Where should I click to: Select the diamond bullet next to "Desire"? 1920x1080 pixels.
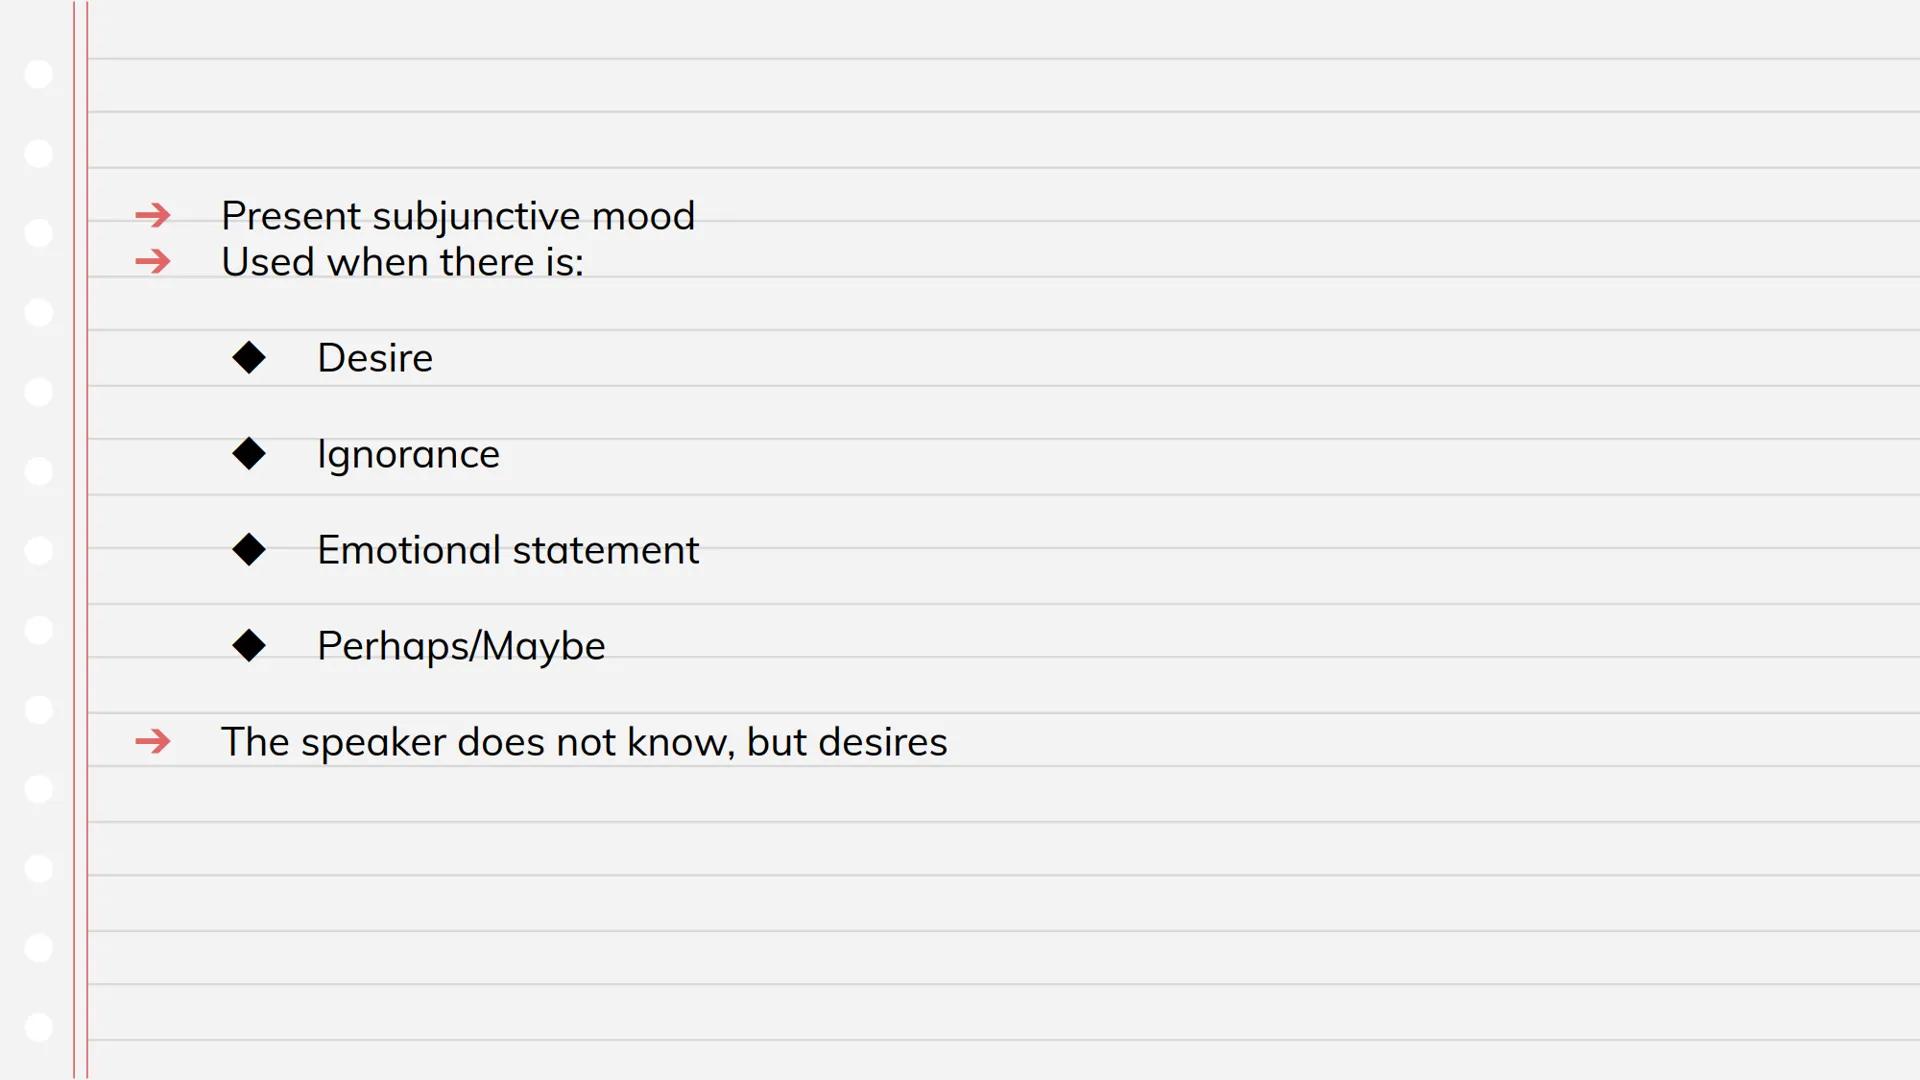coord(249,358)
